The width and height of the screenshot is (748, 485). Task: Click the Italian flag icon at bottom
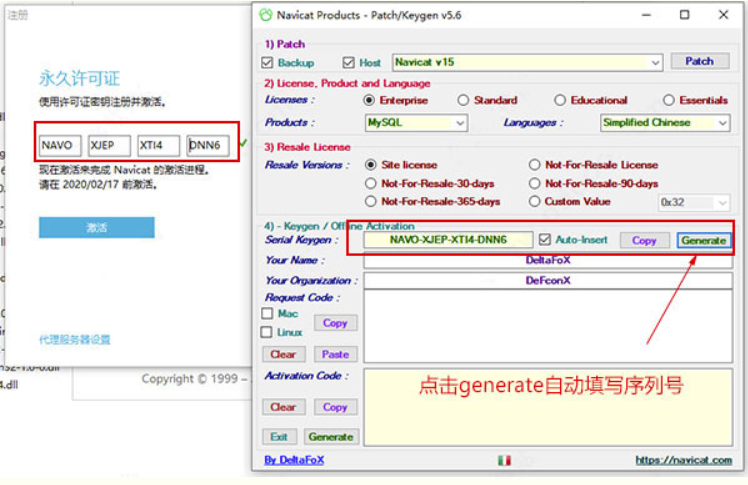click(504, 460)
